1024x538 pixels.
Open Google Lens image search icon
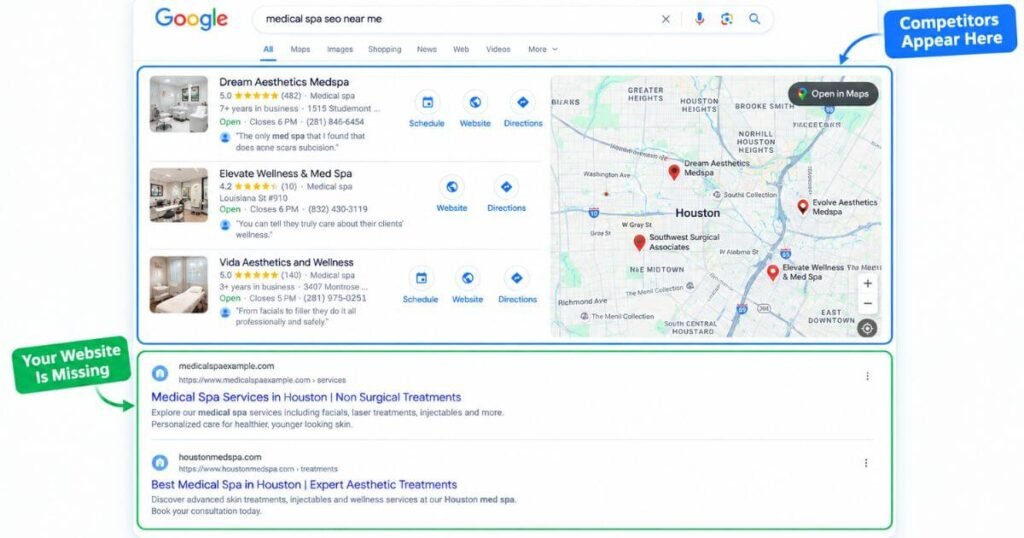click(727, 19)
